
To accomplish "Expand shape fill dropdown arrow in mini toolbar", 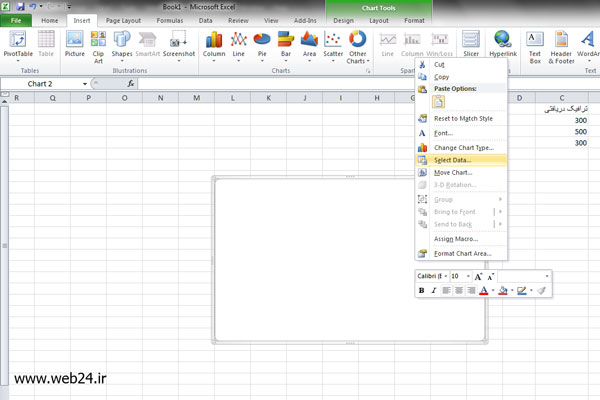I will [512, 291].
